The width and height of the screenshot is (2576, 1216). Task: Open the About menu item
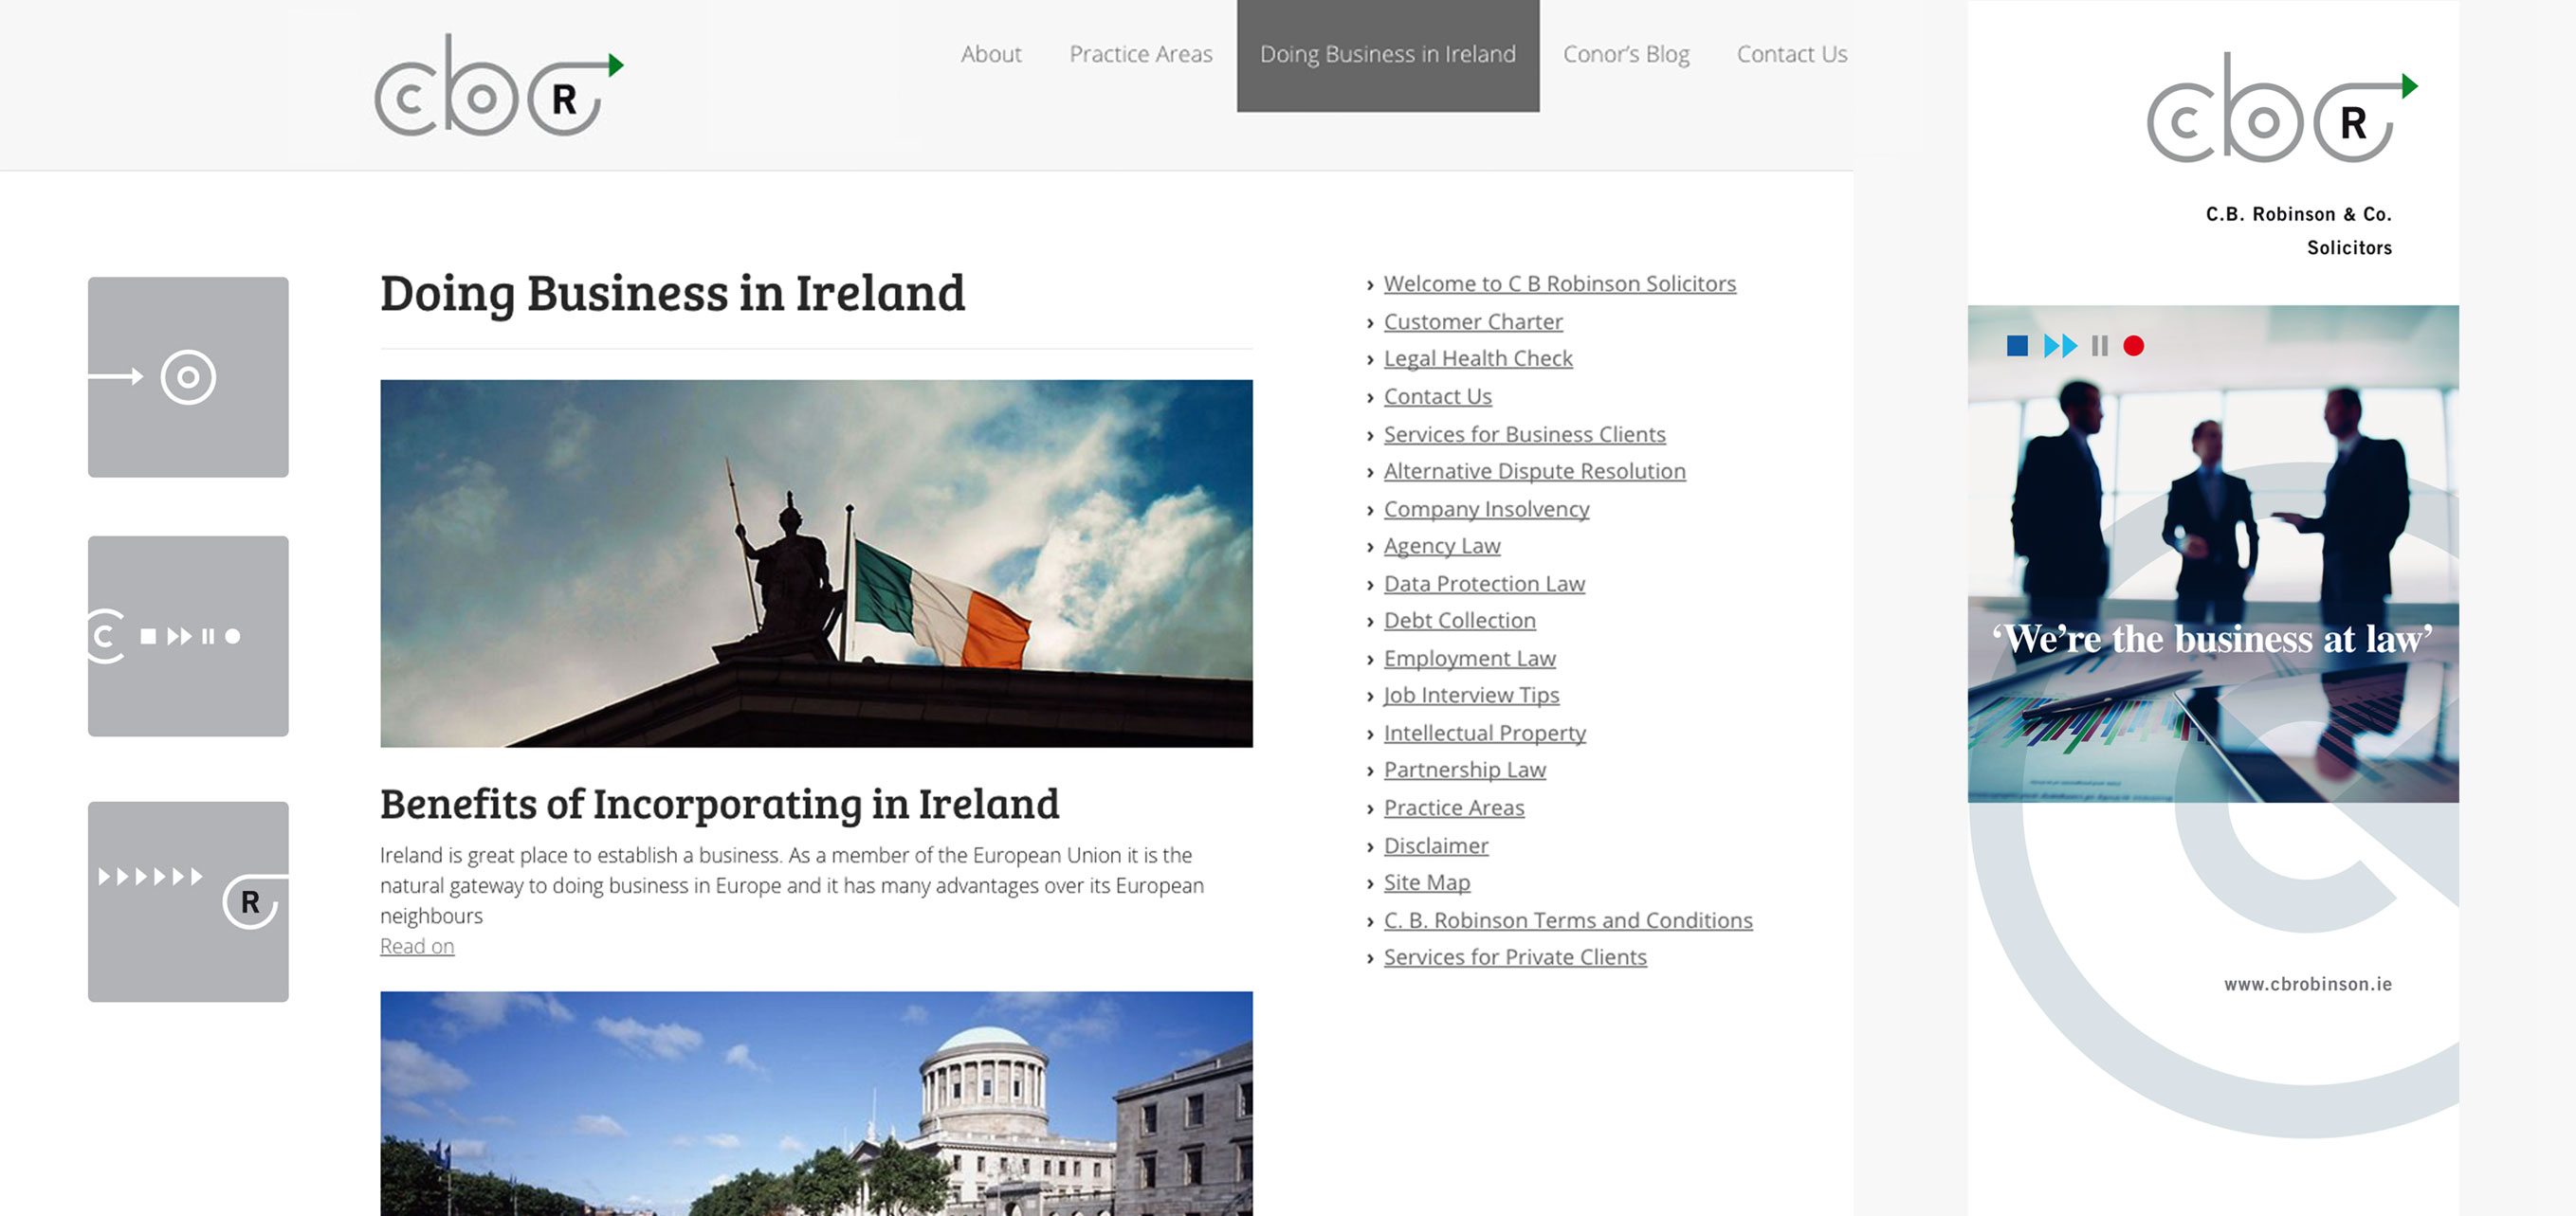click(991, 54)
